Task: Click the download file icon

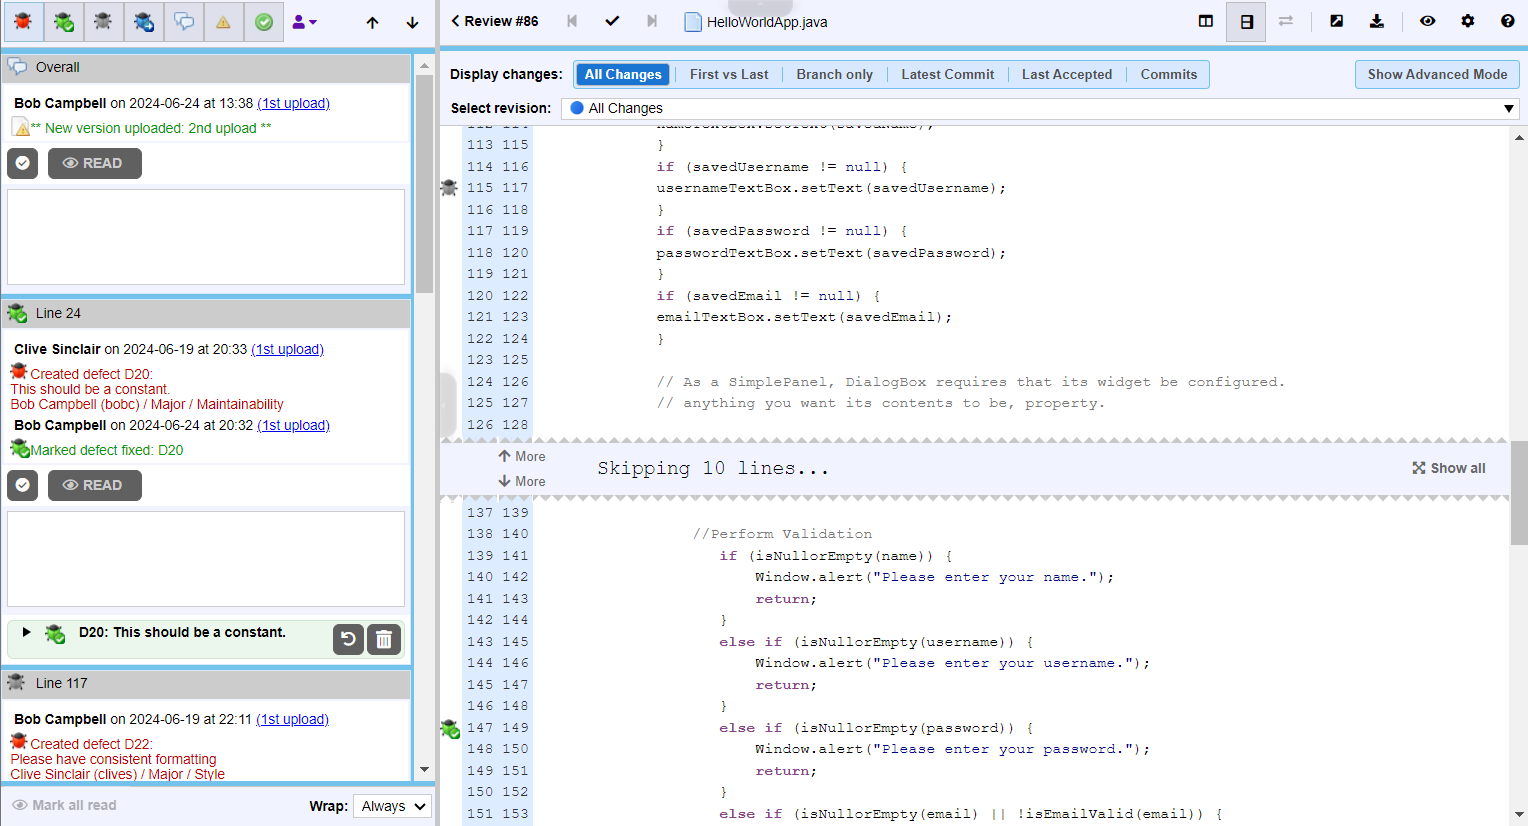Action: (1377, 21)
